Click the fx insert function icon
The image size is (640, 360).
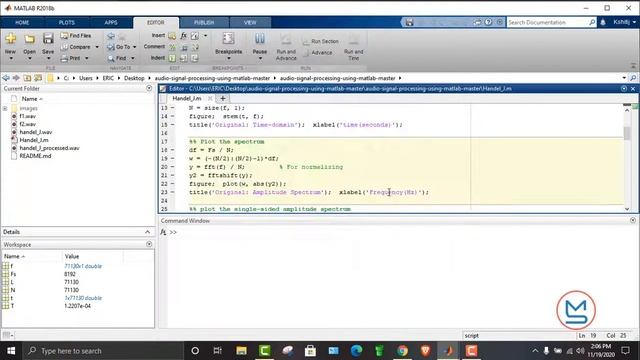(x=184, y=36)
